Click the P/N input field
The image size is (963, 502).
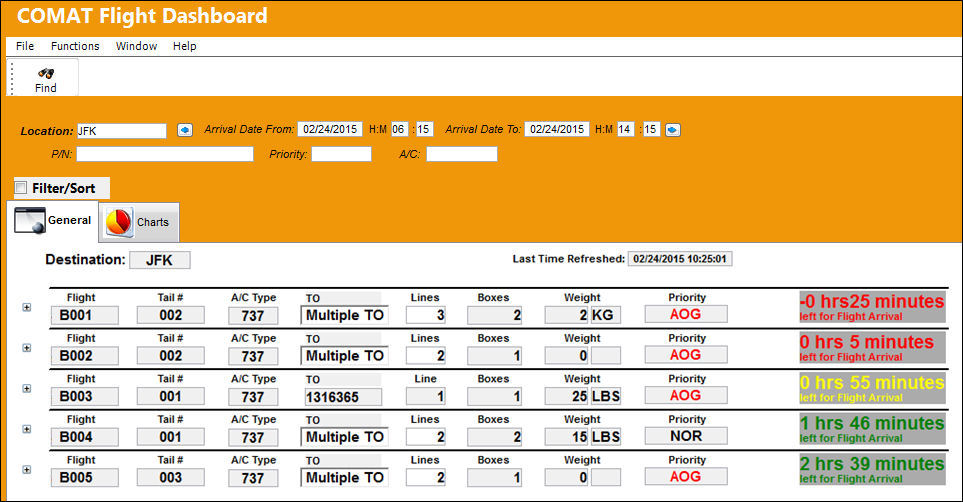pos(165,154)
